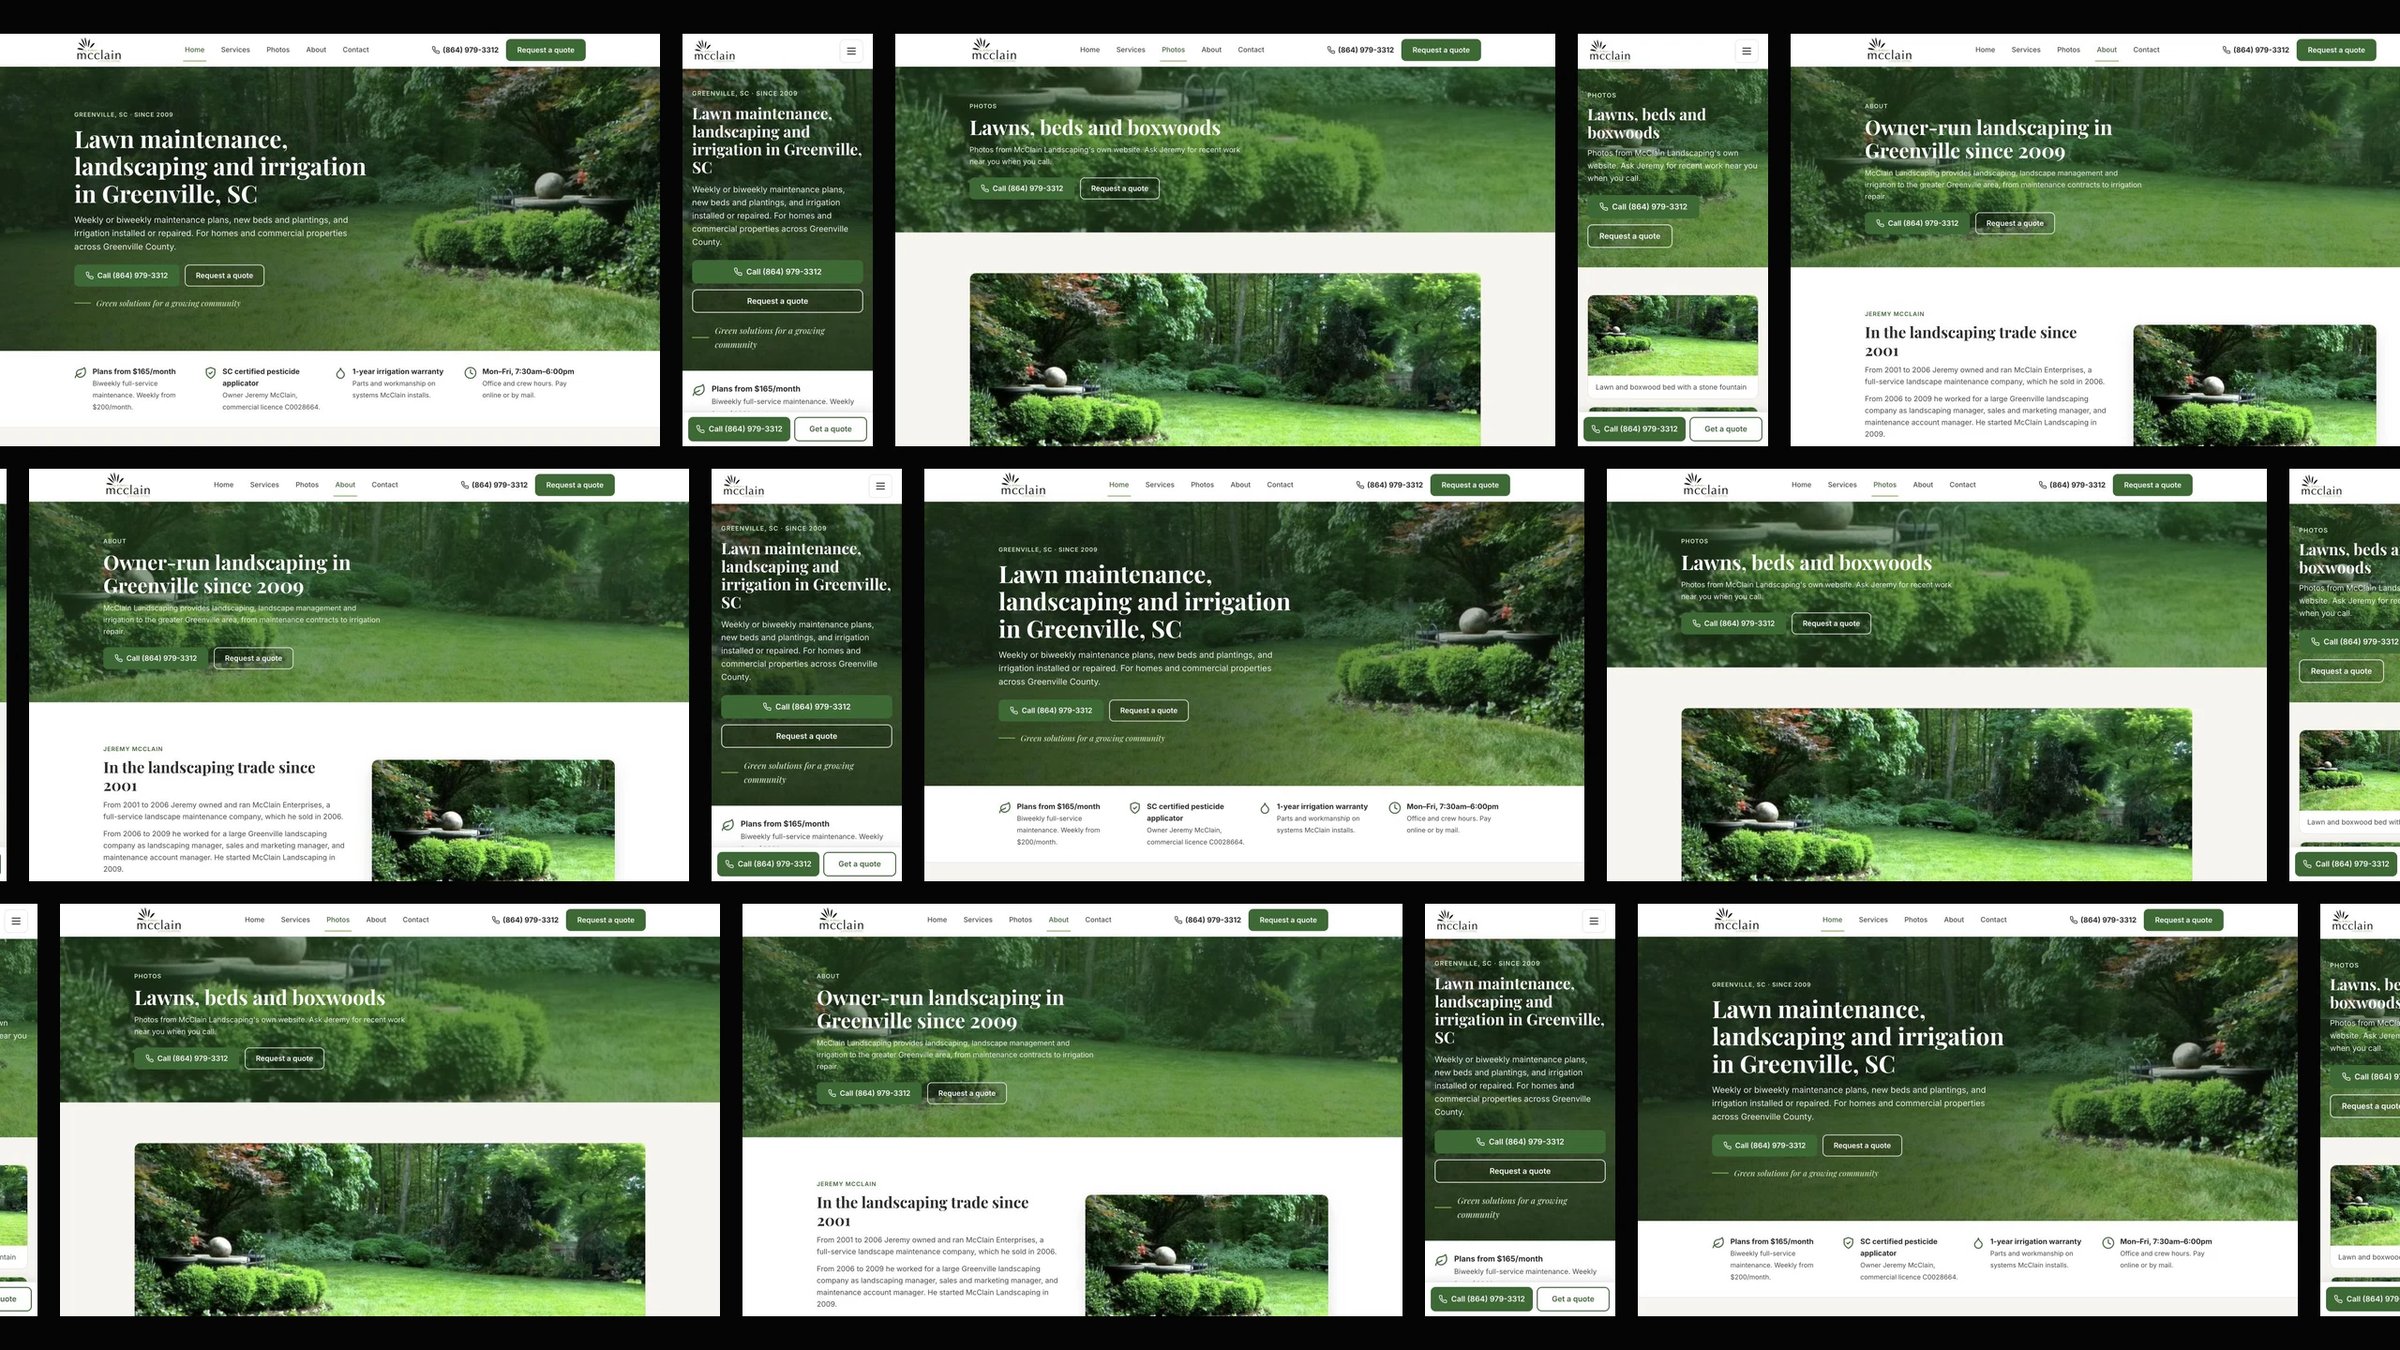
Task: Click McClain logo in bottom-row desktop Home mockup
Action: click(x=1737, y=920)
